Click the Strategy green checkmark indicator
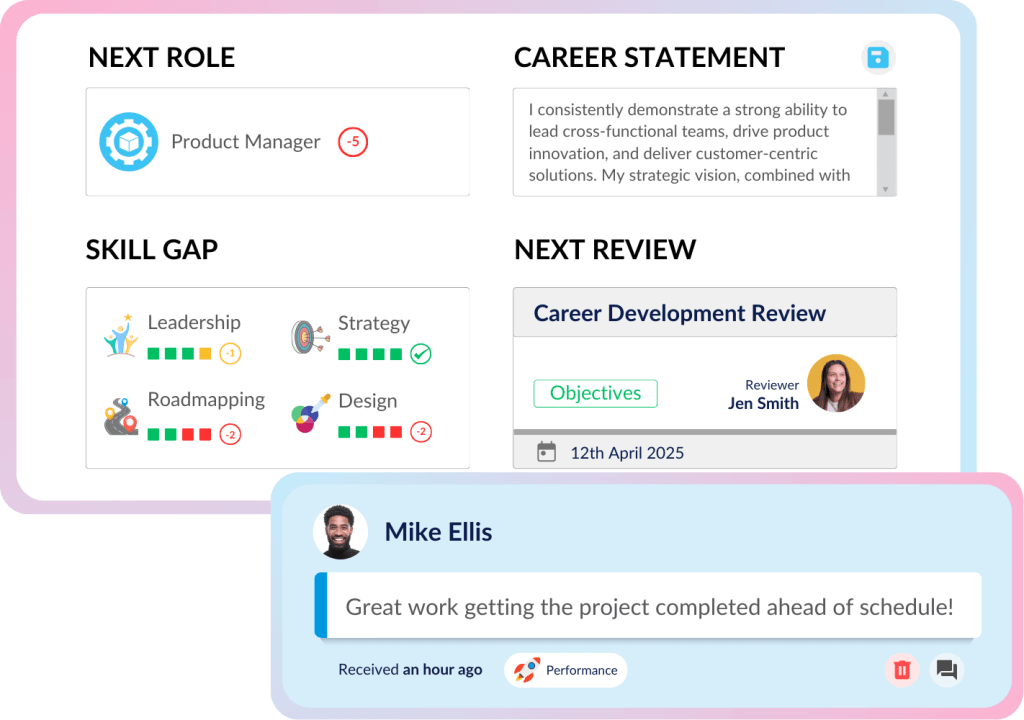1024x720 pixels. pos(421,353)
